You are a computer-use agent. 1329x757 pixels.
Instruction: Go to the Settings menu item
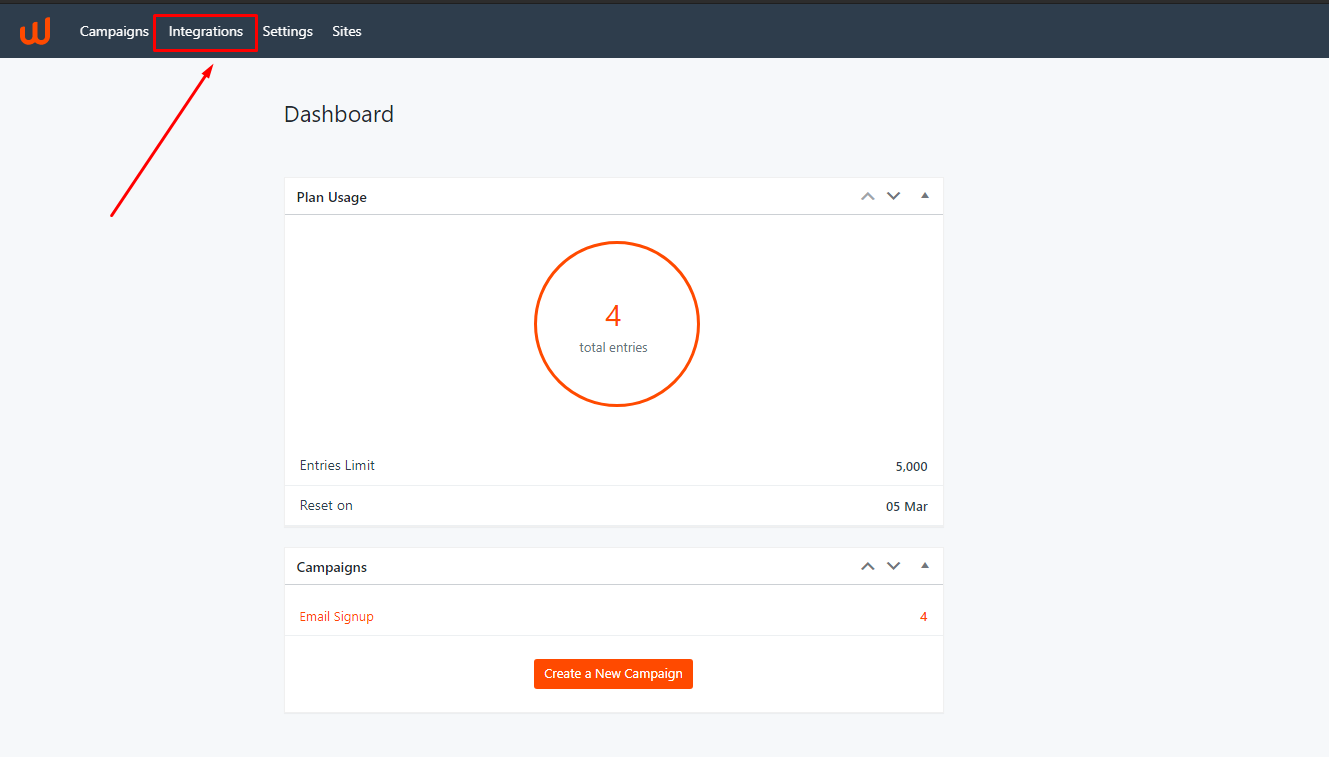tap(288, 32)
